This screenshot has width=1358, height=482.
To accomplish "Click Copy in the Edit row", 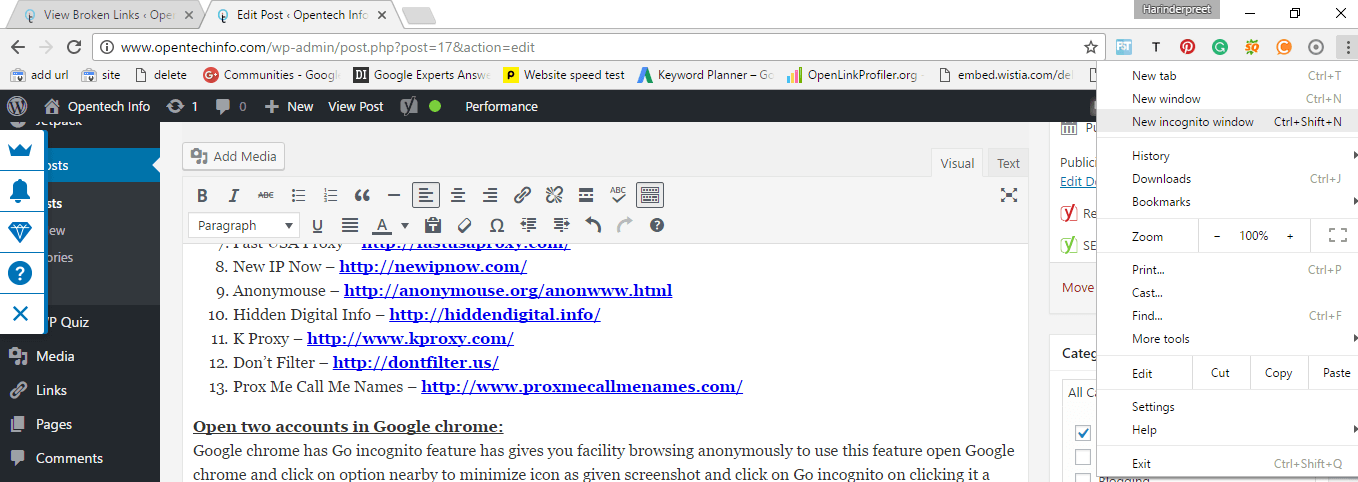I will point(1278,372).
